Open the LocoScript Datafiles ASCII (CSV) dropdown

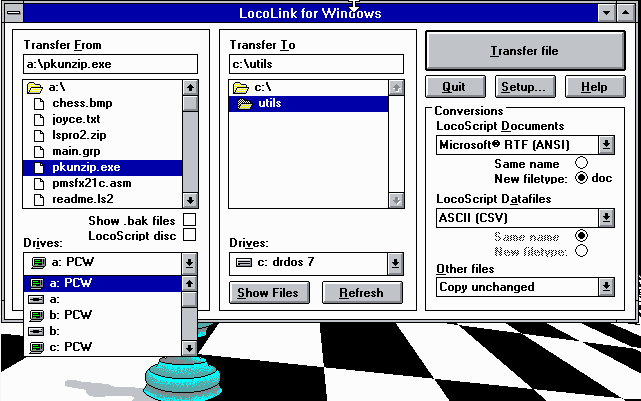(x=605, y=217)
